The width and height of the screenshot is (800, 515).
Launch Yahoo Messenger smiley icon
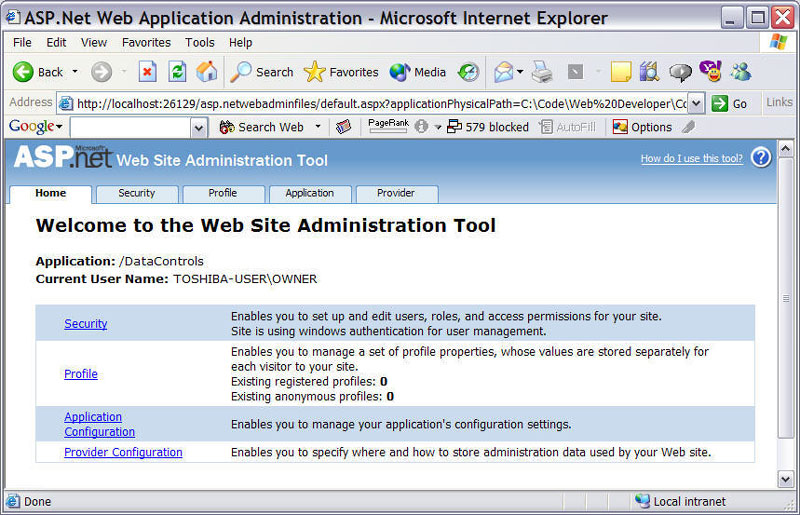click(711, 71)
